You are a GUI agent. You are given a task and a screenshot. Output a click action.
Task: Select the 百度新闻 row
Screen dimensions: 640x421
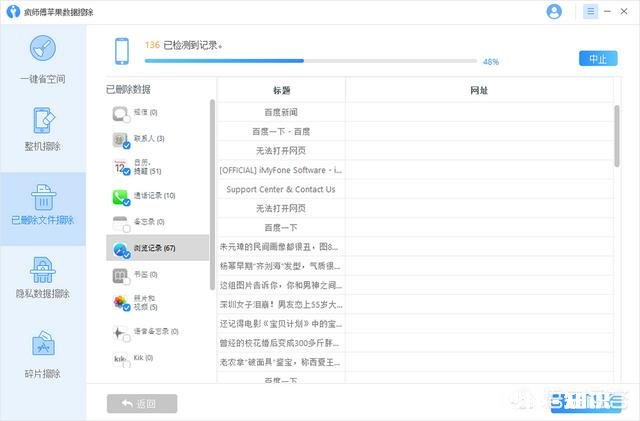415,112
